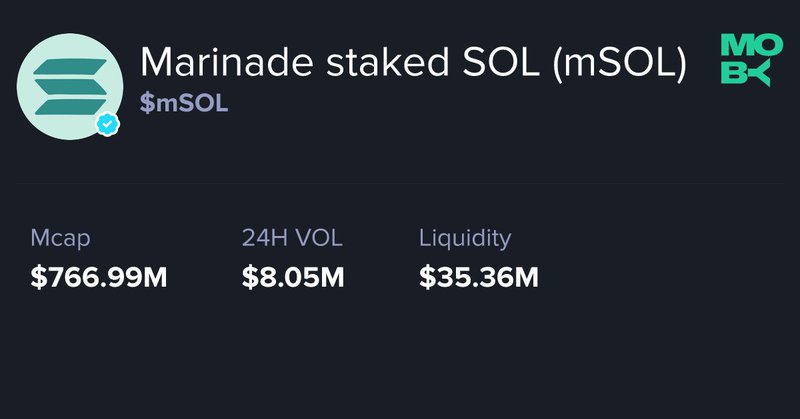Image resolution: width=800 pixels, height=419 pixels.
Task: Click the bottom bar of the token logo
Action: 68,108
